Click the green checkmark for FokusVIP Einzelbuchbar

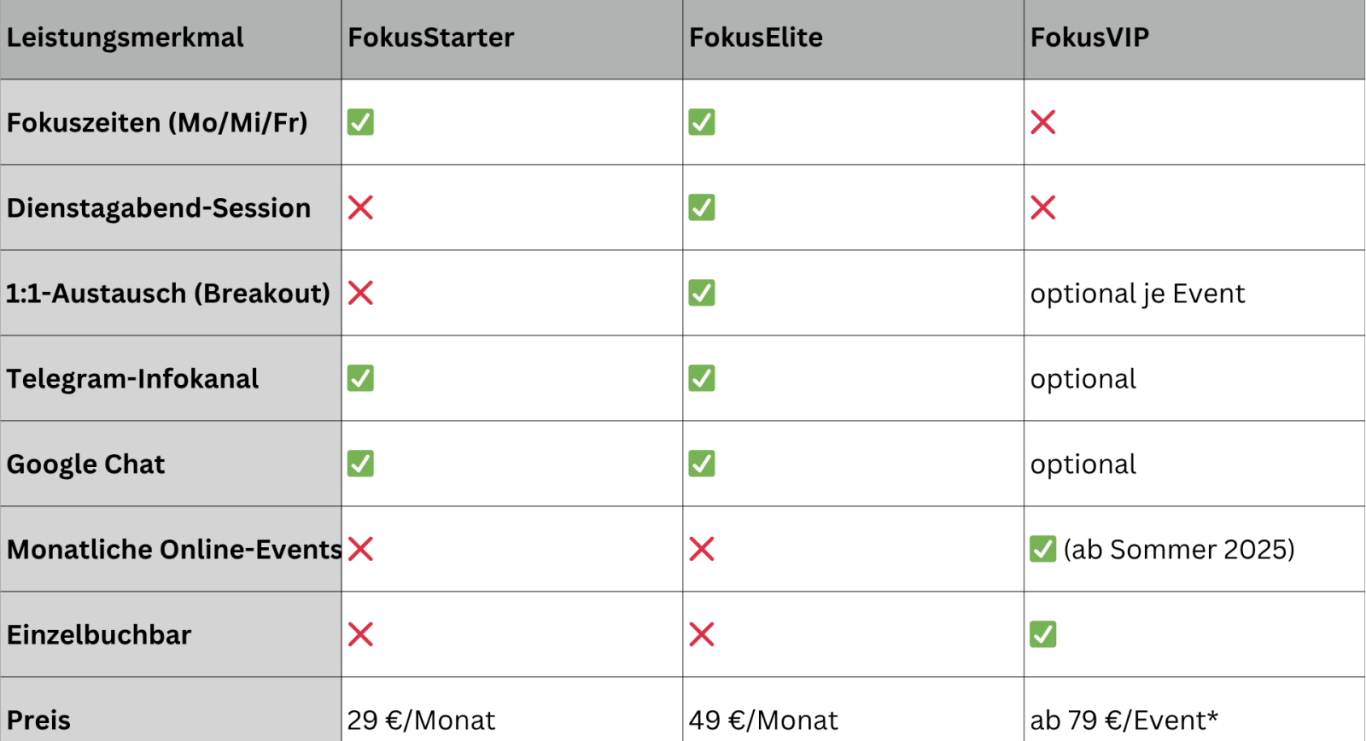click(x=1043, y=634)
